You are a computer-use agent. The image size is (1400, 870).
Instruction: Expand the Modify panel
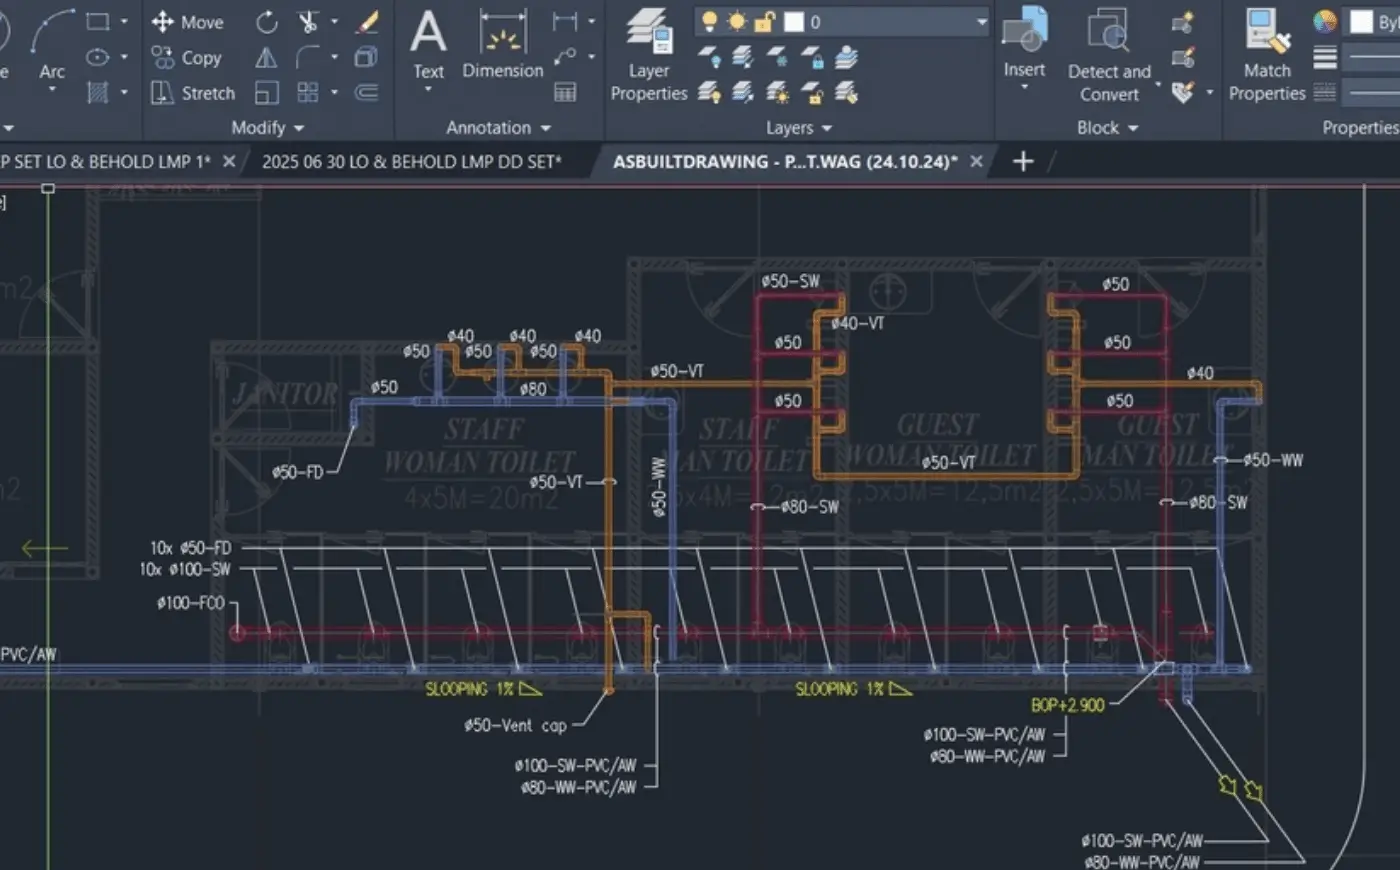[x=267, y=128]
